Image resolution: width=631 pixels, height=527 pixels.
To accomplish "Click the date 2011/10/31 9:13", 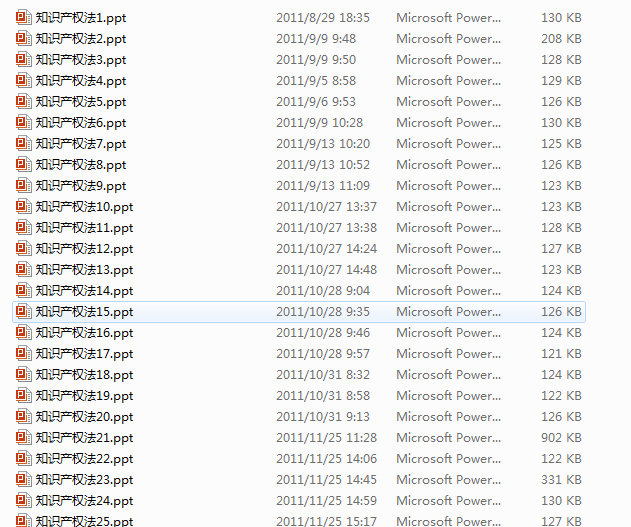I will click(323, 416).
